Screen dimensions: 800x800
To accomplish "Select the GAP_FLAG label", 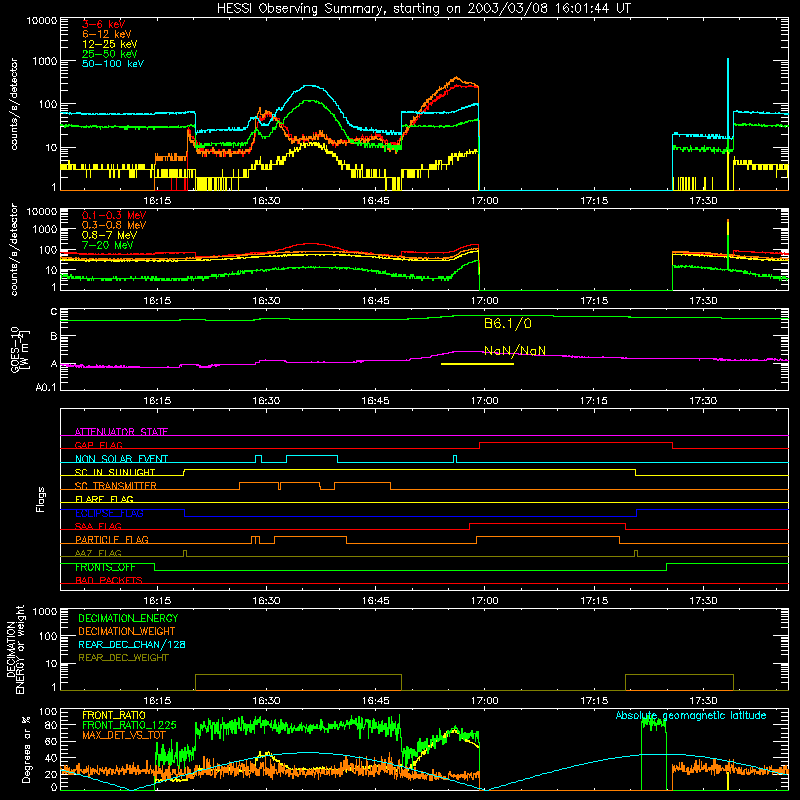I will coord(98,445).
